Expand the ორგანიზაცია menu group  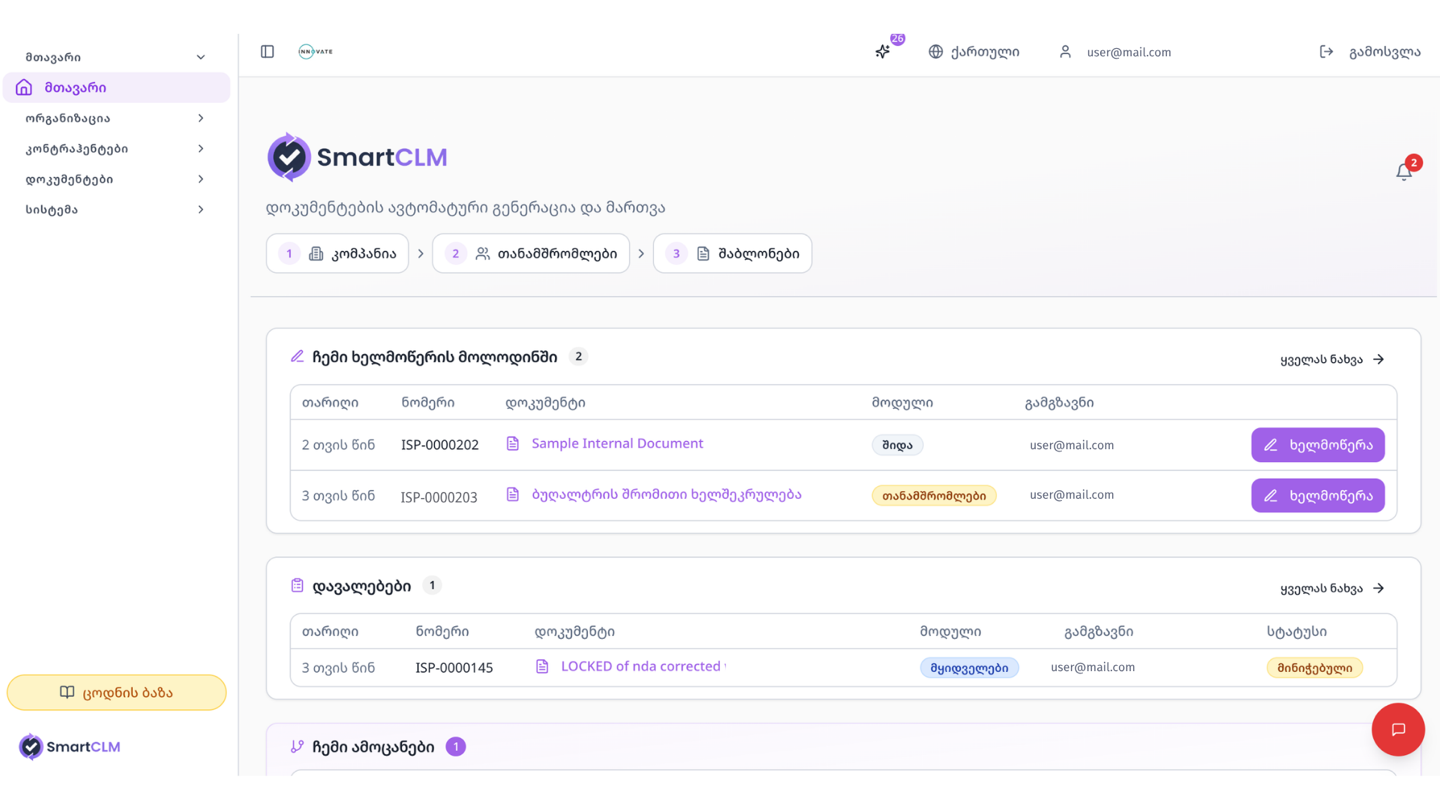point(116,118)
